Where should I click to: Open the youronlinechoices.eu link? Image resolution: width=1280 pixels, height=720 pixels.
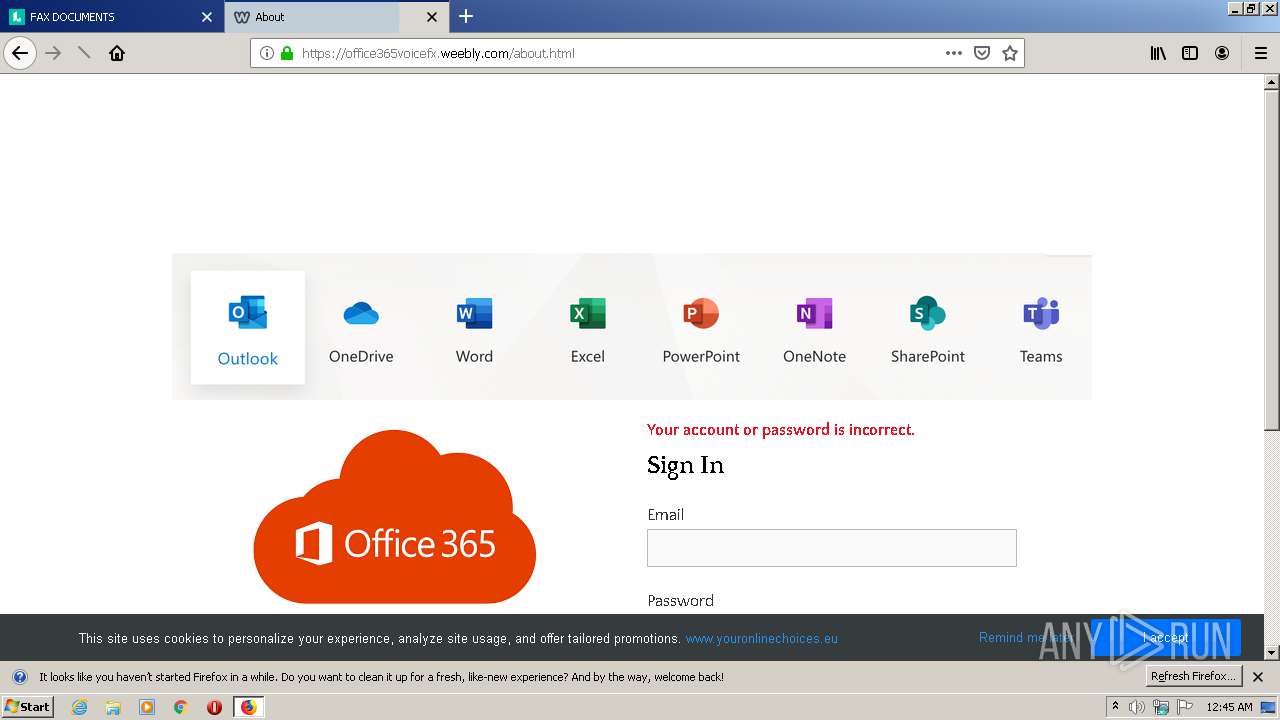pyautogui.click(x=762, y=638)
